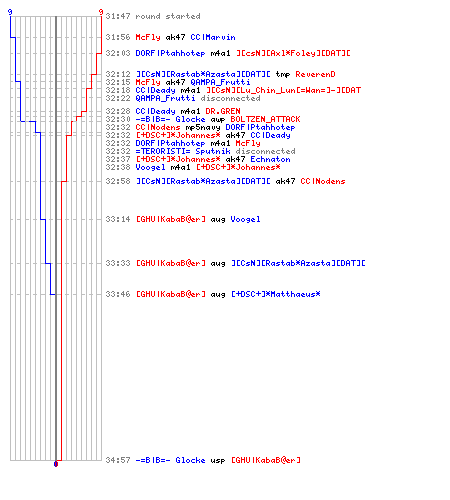Image resolution: width=450 pixels, height=500 pixels.
Task: Click -=BIB=- Glocke in 34:57 entry
Action: [x=170, y=460]
